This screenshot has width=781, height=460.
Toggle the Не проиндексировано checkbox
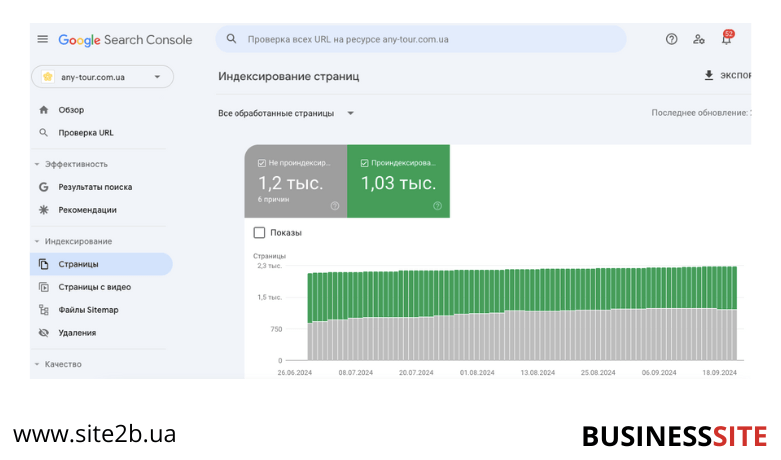261,163
